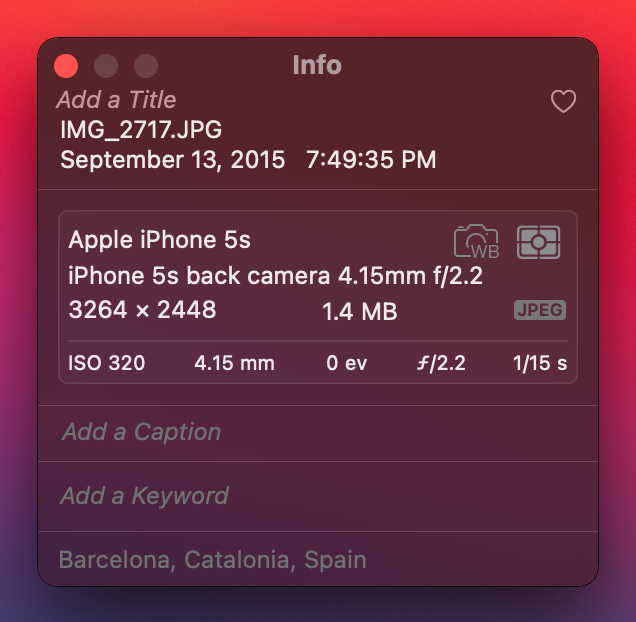The image size is (636, 622).
Task: Click the metering mode icon
Action: pyautogui.click(x=539, y=242)
